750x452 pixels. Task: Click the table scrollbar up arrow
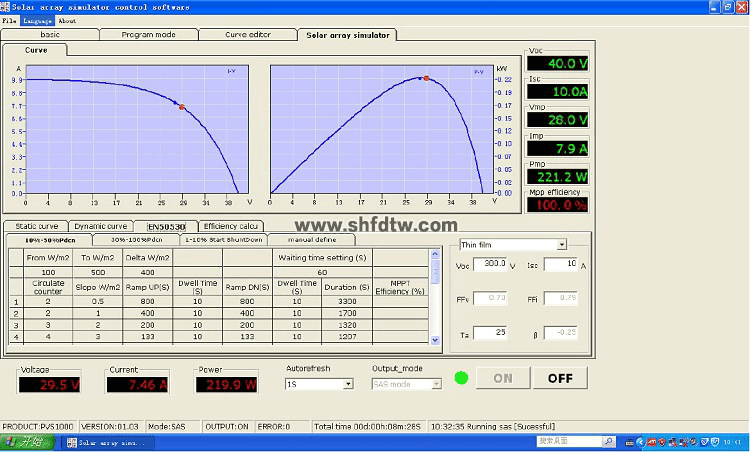click(434, 253)
